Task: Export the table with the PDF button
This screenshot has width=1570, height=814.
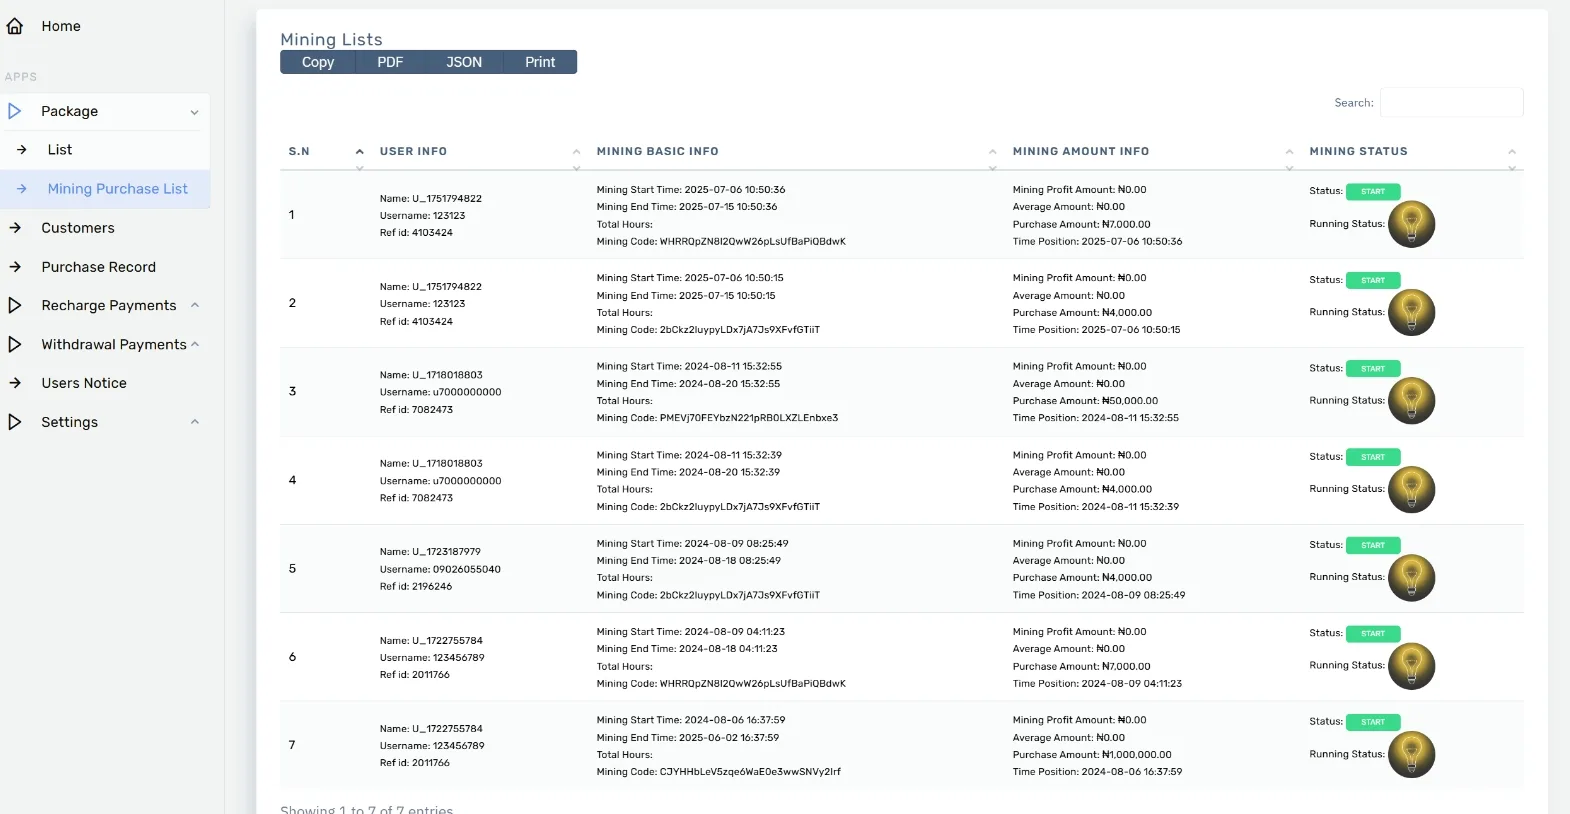Action: click(x=390, y=62)
